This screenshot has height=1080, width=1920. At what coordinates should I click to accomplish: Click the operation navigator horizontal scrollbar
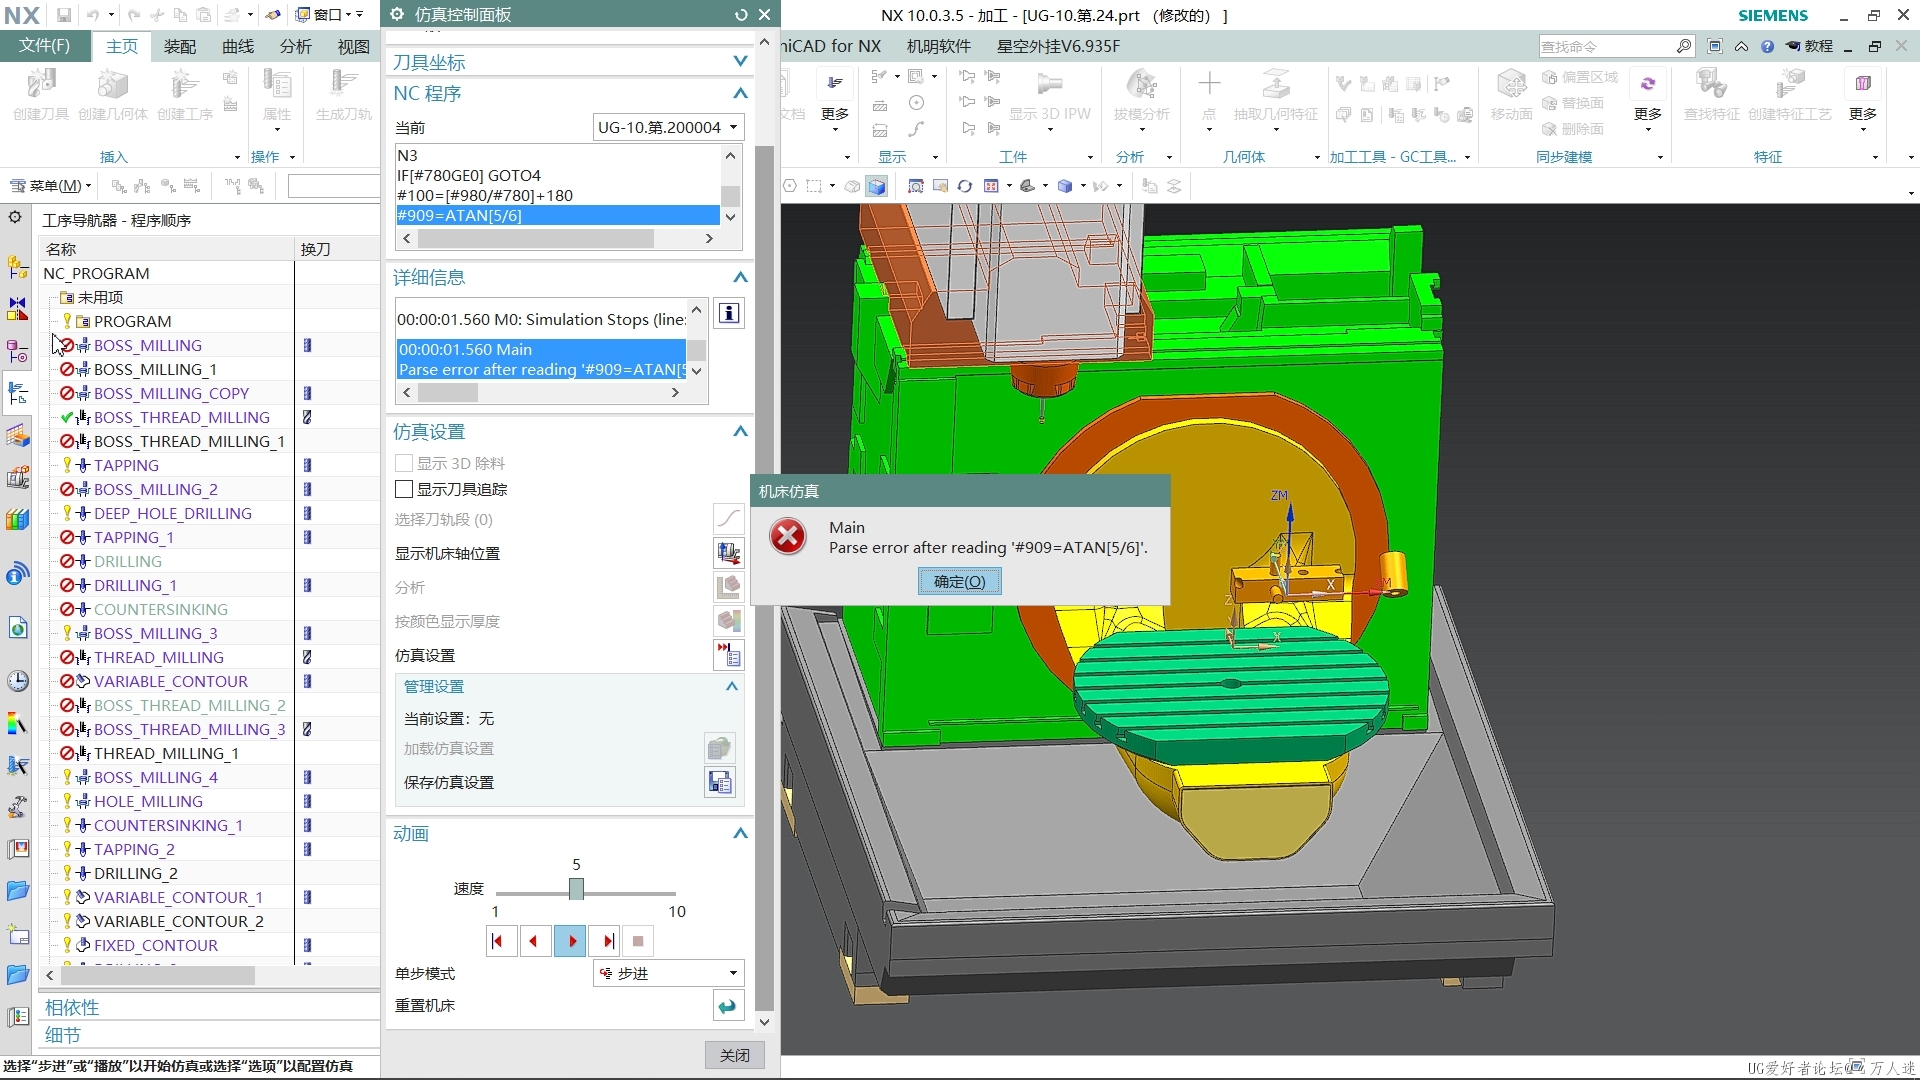pyautogui.click(x=158, y=975)
